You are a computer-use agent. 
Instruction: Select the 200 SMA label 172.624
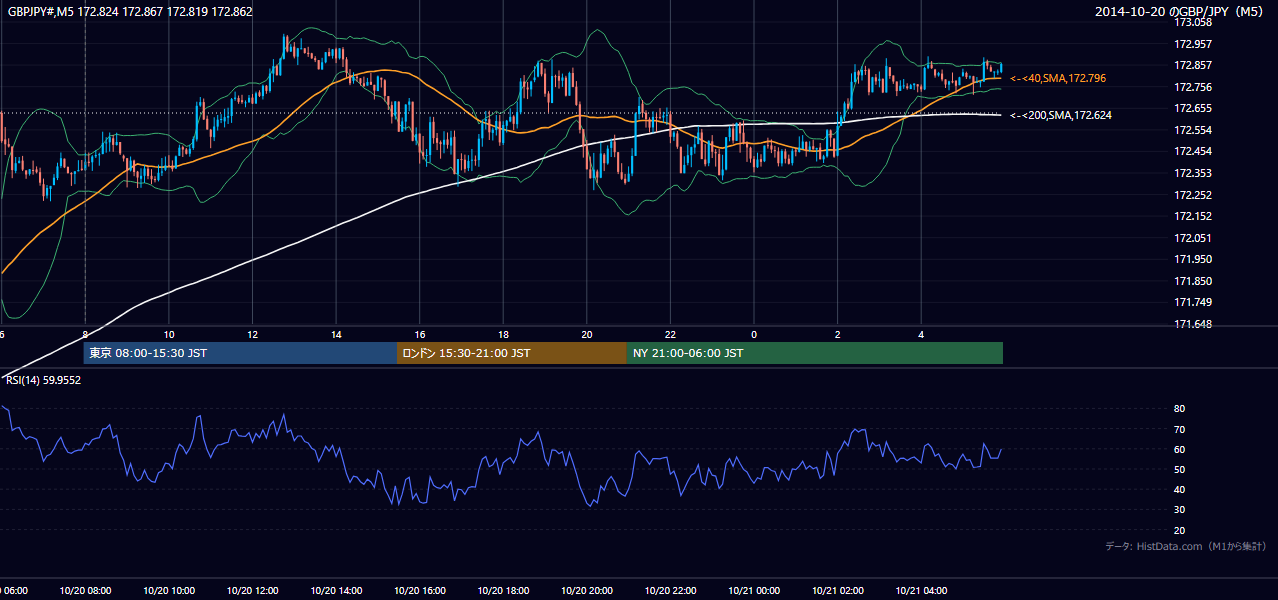(1061, 116)
